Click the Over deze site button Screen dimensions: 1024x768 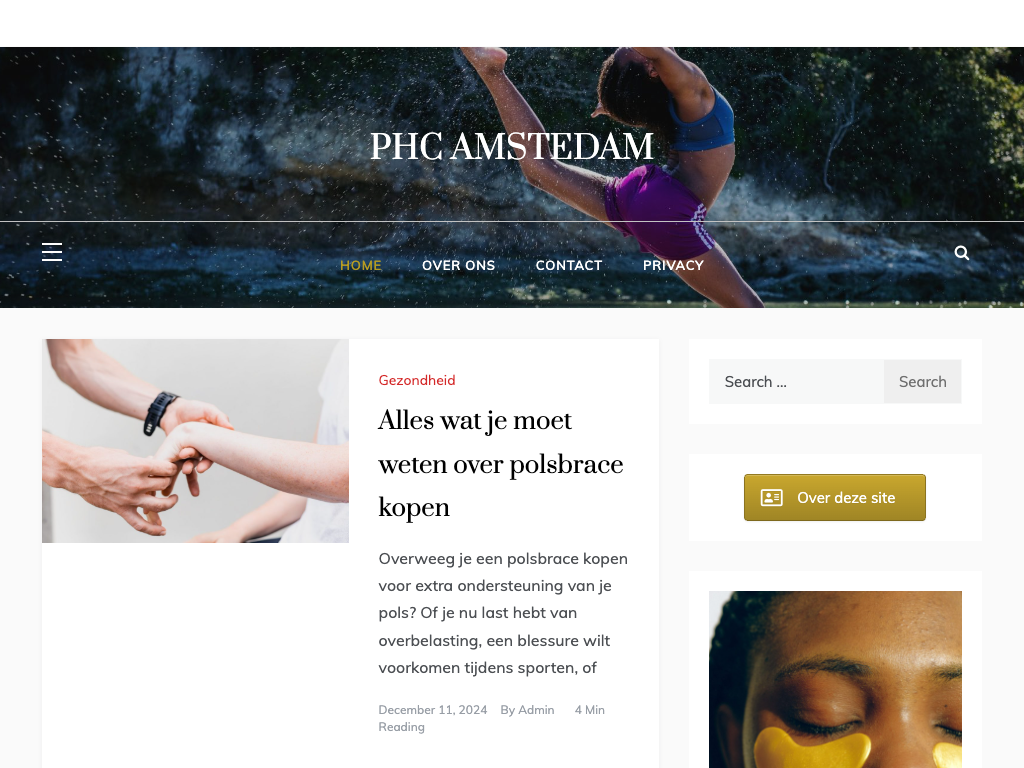[x=835, y=498]
